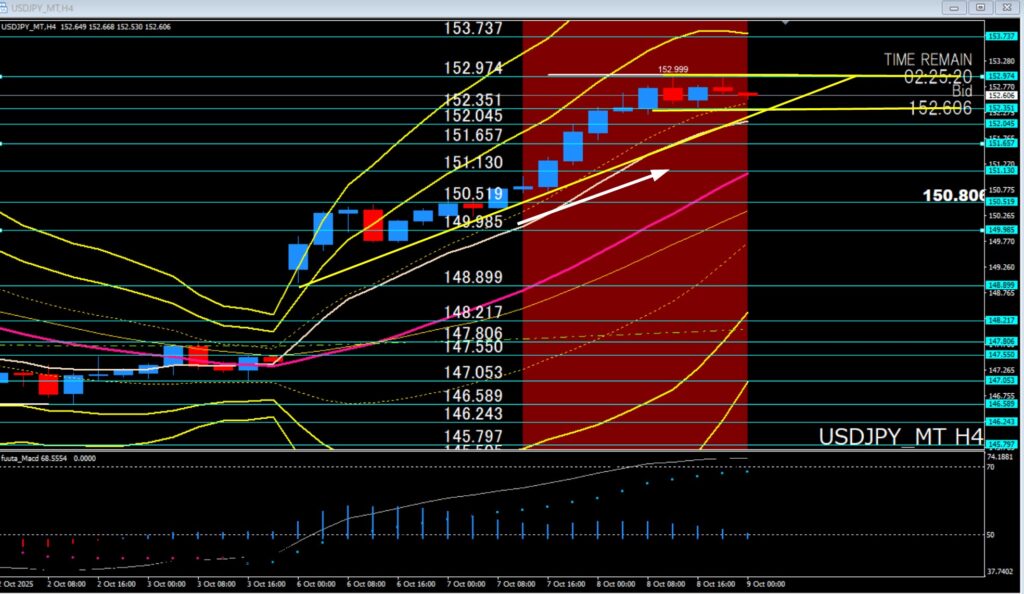Select the TIME REMAIN countdown text
This screenshot has width=1024, height=594.
(x=927, y=60)
